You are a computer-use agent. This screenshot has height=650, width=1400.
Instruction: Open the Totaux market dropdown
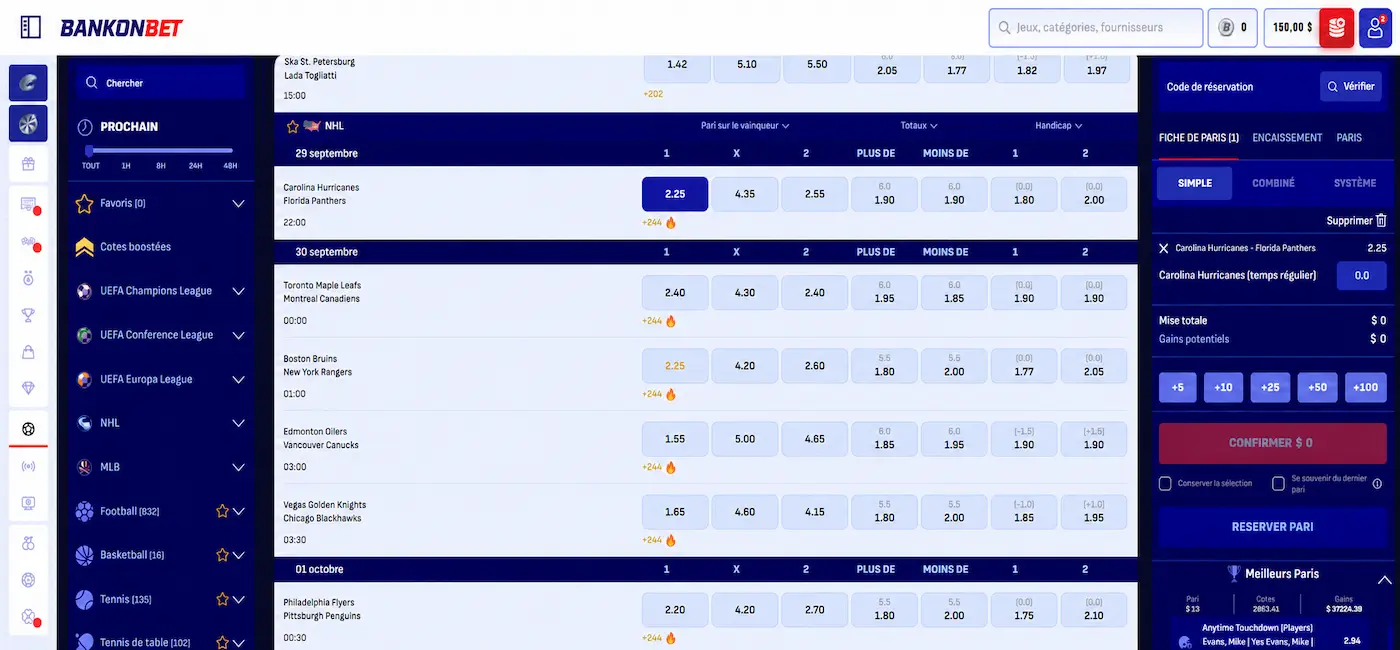click(x=919, y=126)
